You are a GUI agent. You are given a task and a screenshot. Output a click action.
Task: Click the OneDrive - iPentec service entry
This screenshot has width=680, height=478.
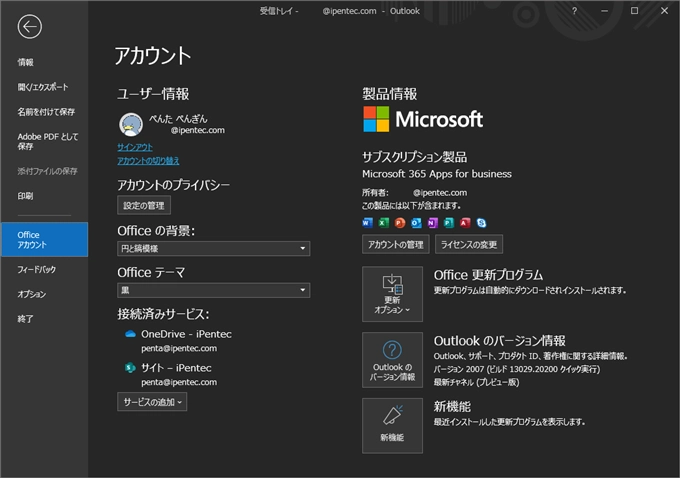(x=178, y=340)
